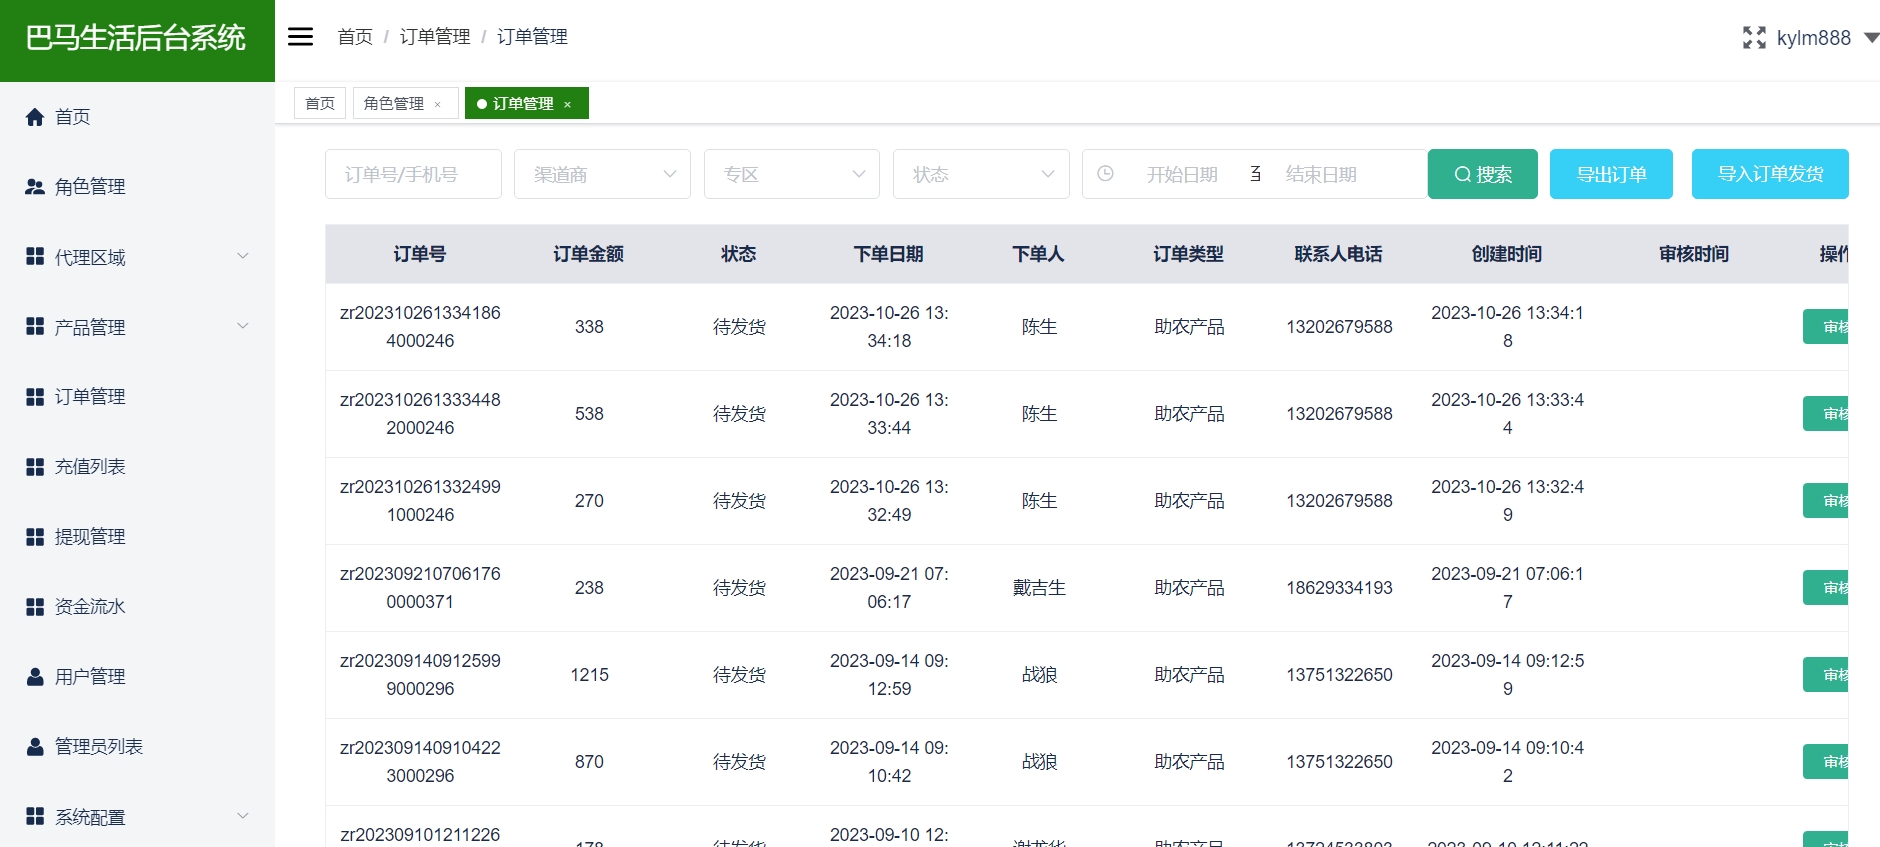The image size is (1880, 847).
Task: Open 管理员列表 in the sidebar
Action: tap(137, 747)
